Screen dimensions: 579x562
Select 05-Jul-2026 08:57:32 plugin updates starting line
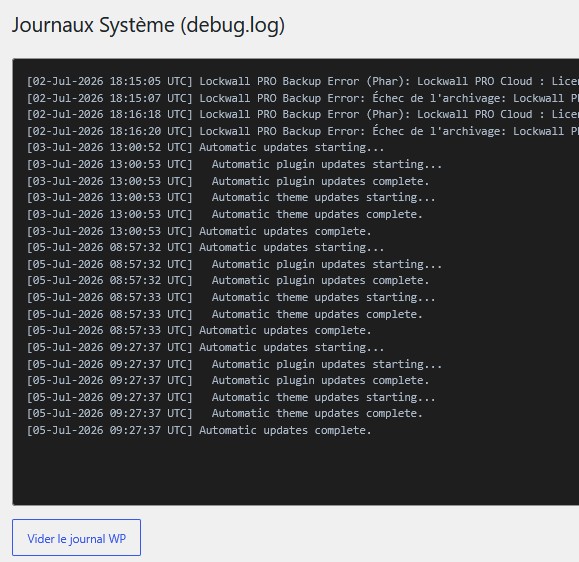[234, 264]
